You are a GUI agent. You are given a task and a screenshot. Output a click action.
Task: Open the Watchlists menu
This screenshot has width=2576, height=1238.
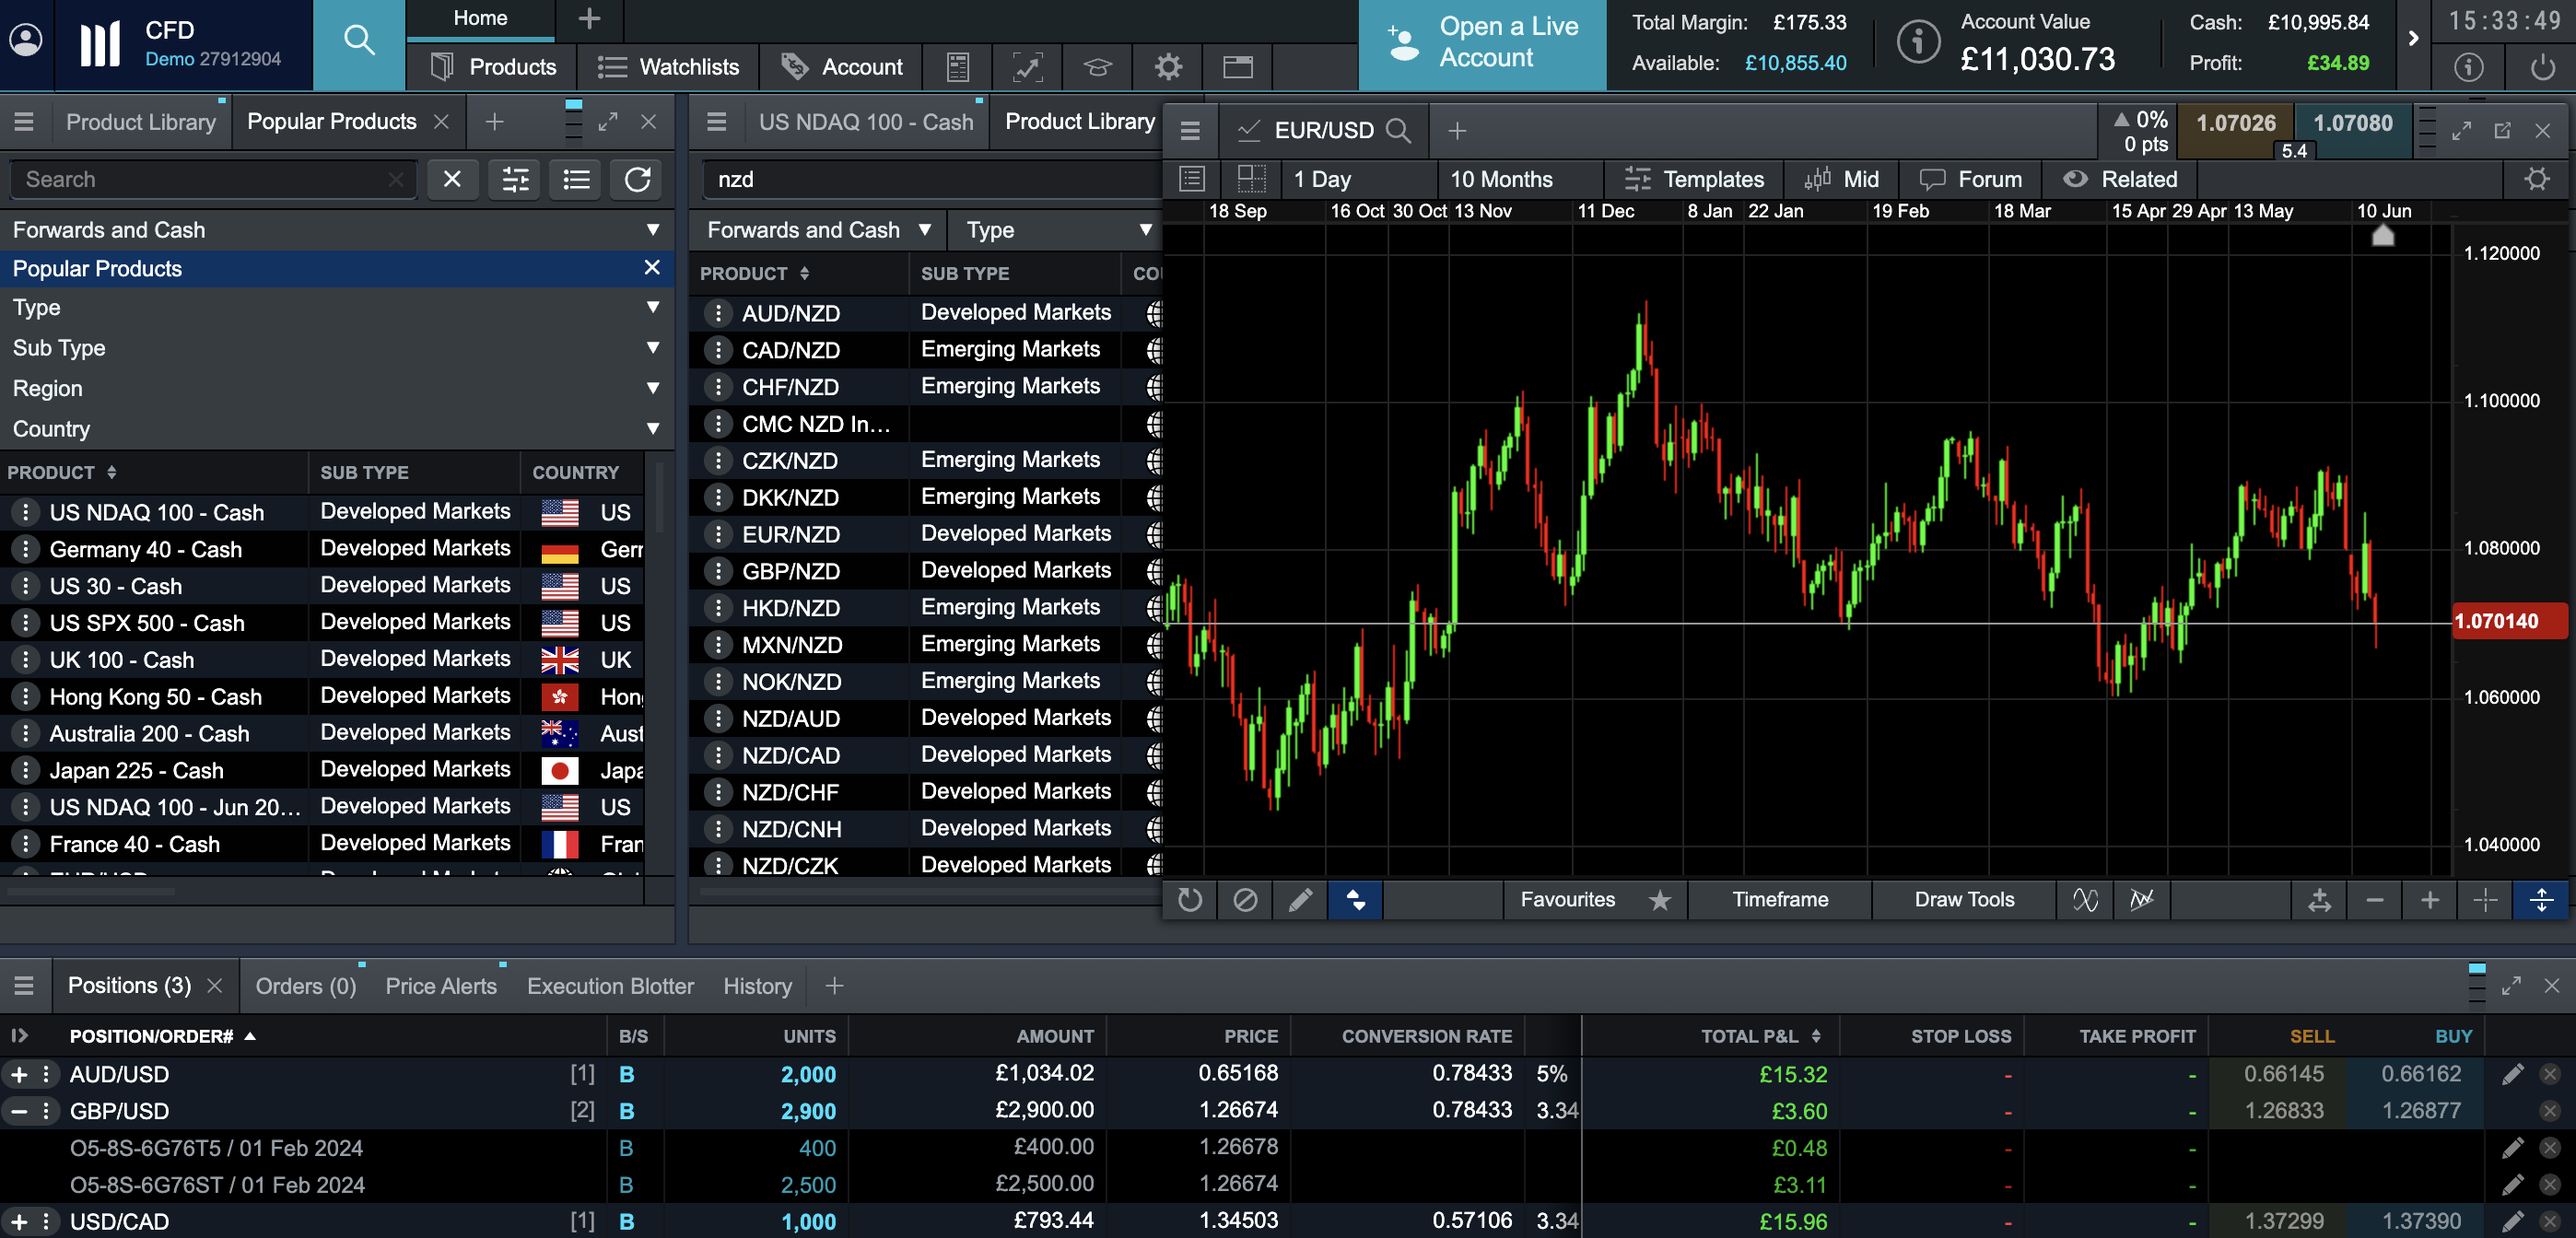[x=668, y=67]
